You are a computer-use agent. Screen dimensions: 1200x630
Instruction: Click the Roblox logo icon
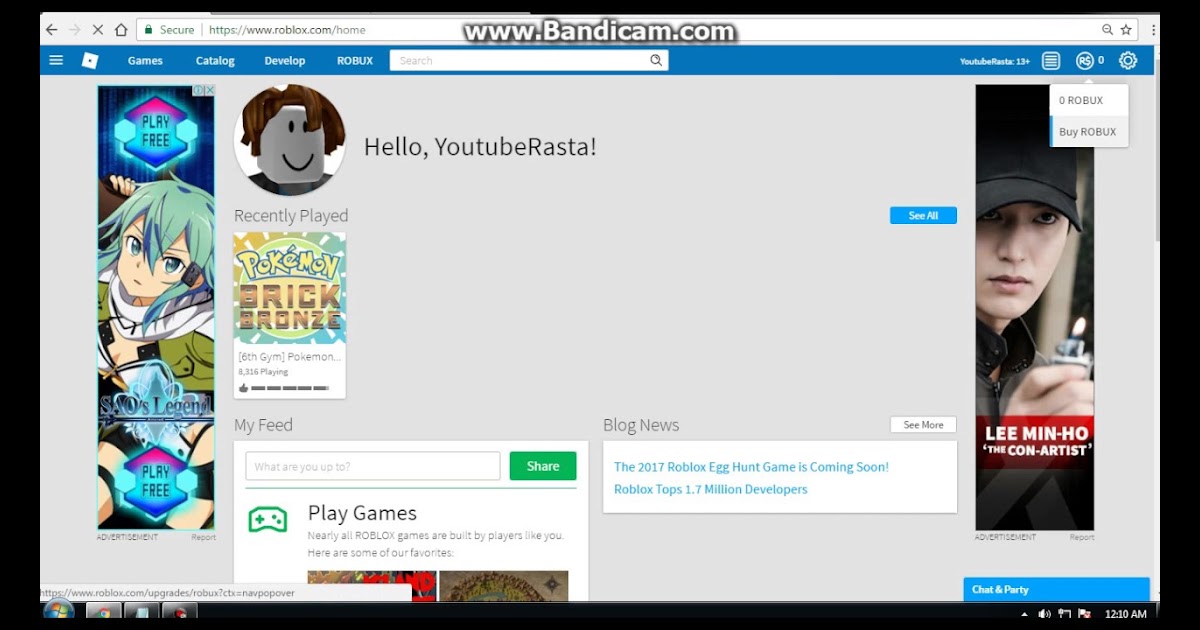coord(90,61)
